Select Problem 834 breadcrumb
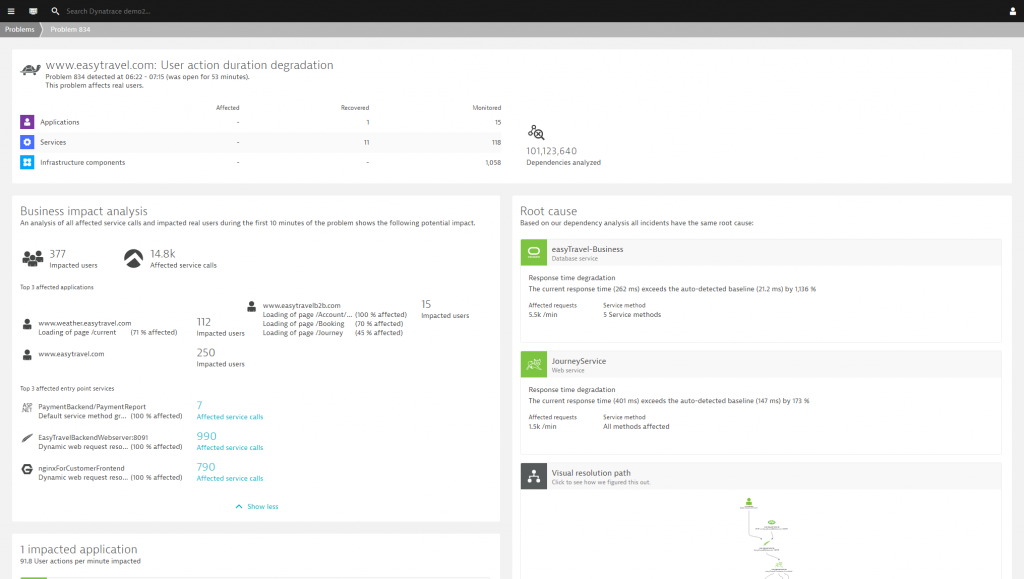 pyautogui.click(x=71, y=29)
